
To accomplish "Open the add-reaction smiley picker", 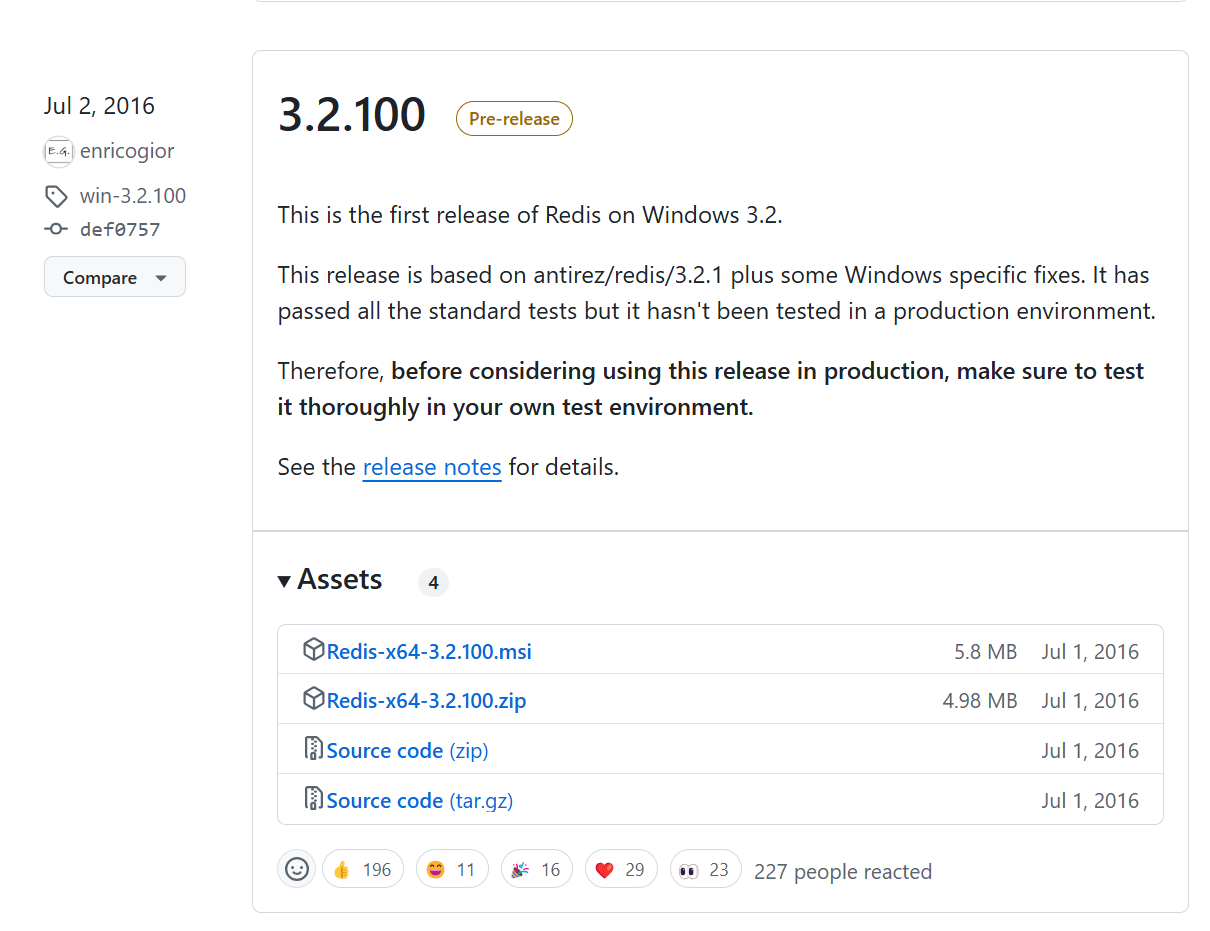I will pyautogui.click(x=296, y=868).
